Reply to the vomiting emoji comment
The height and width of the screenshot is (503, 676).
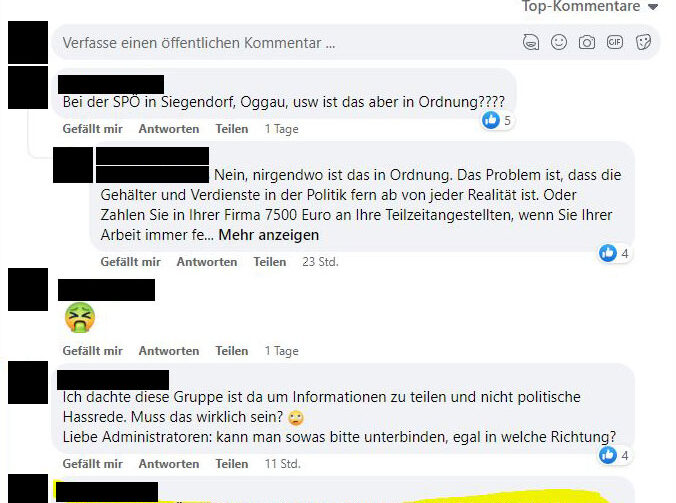(169, 351)
